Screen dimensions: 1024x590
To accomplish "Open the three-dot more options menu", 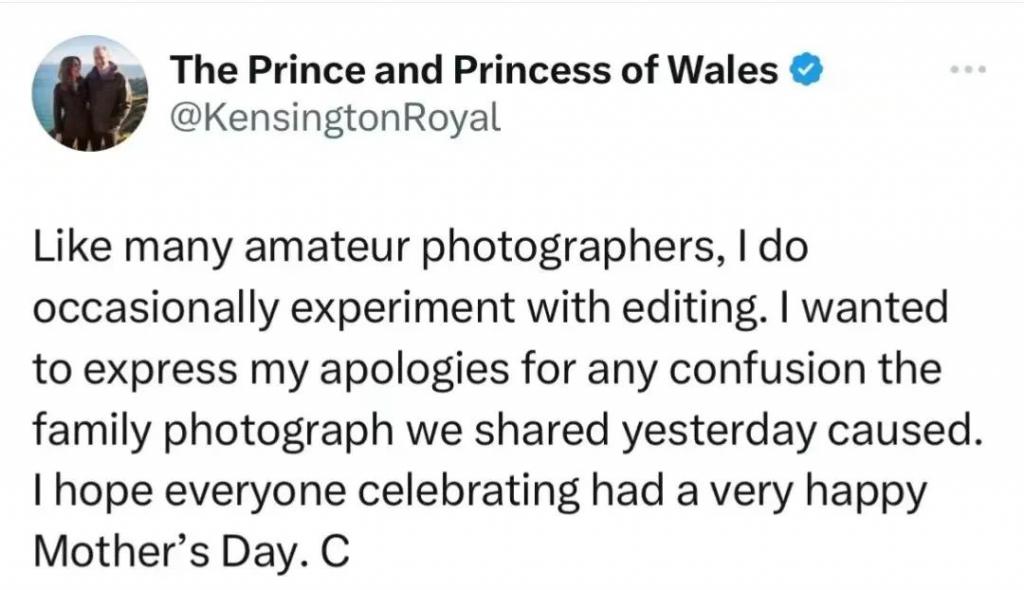I will 968,71.
